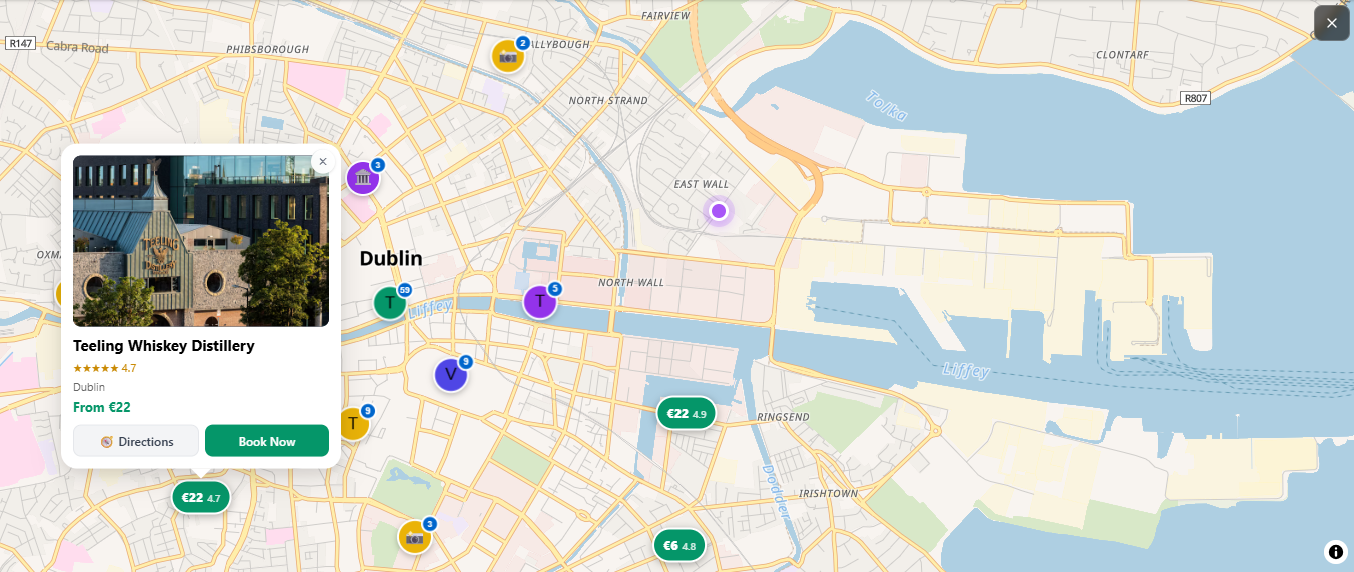Select the €6 4.8 price marker
The image size is (1354, 572).
[x=679, y=545]
